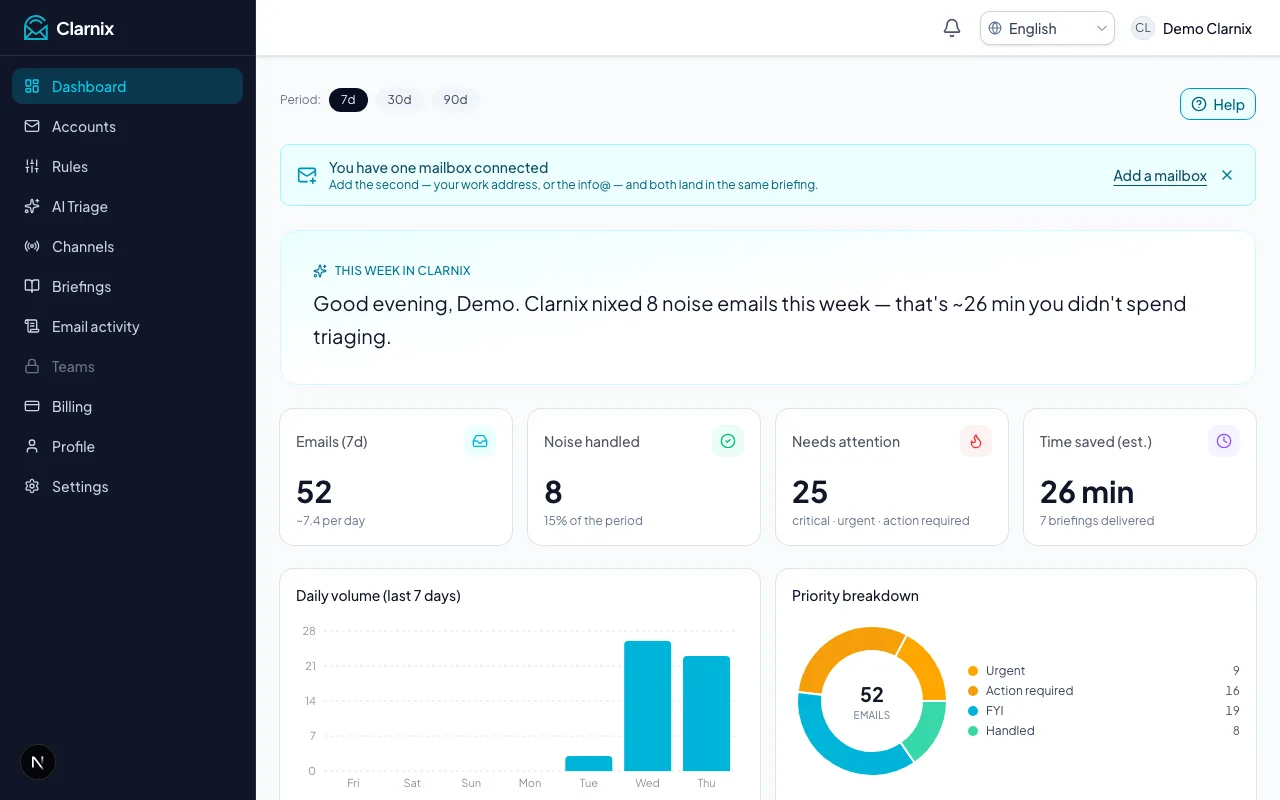
Task: Click the Handled green legend dot
Action: coord(973,731)
